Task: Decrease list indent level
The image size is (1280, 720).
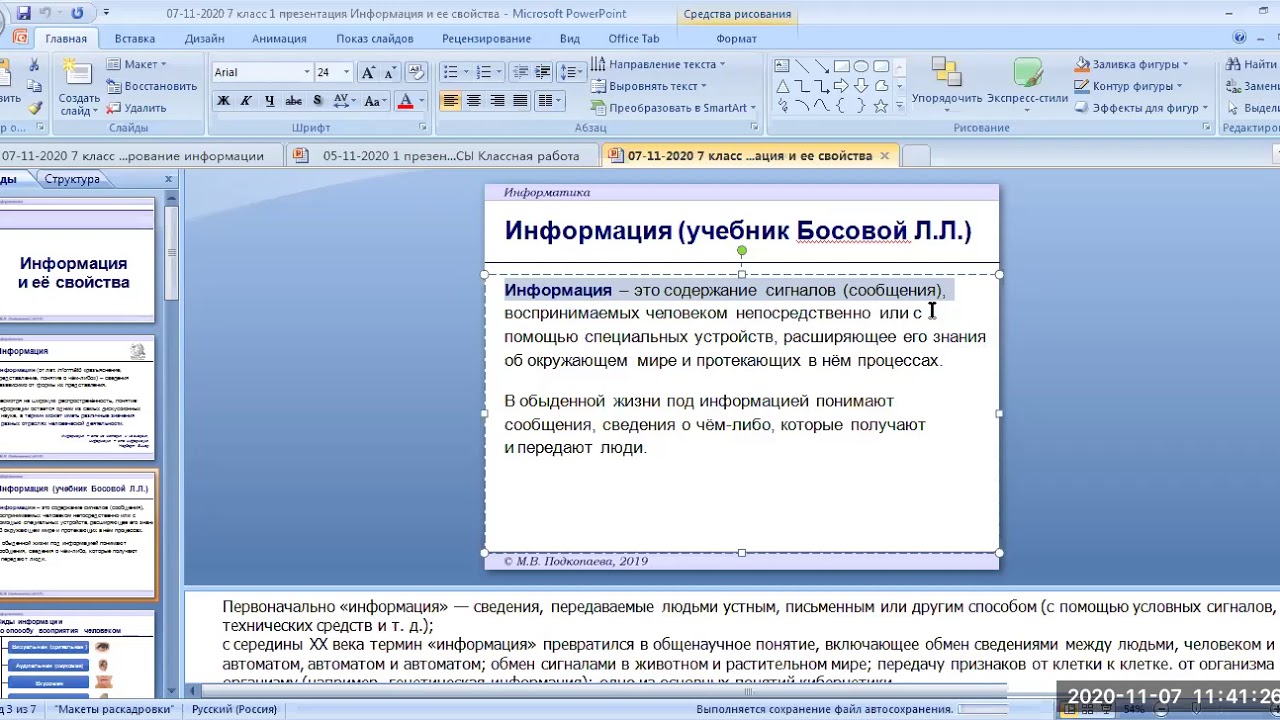Action: coord(519,72)
